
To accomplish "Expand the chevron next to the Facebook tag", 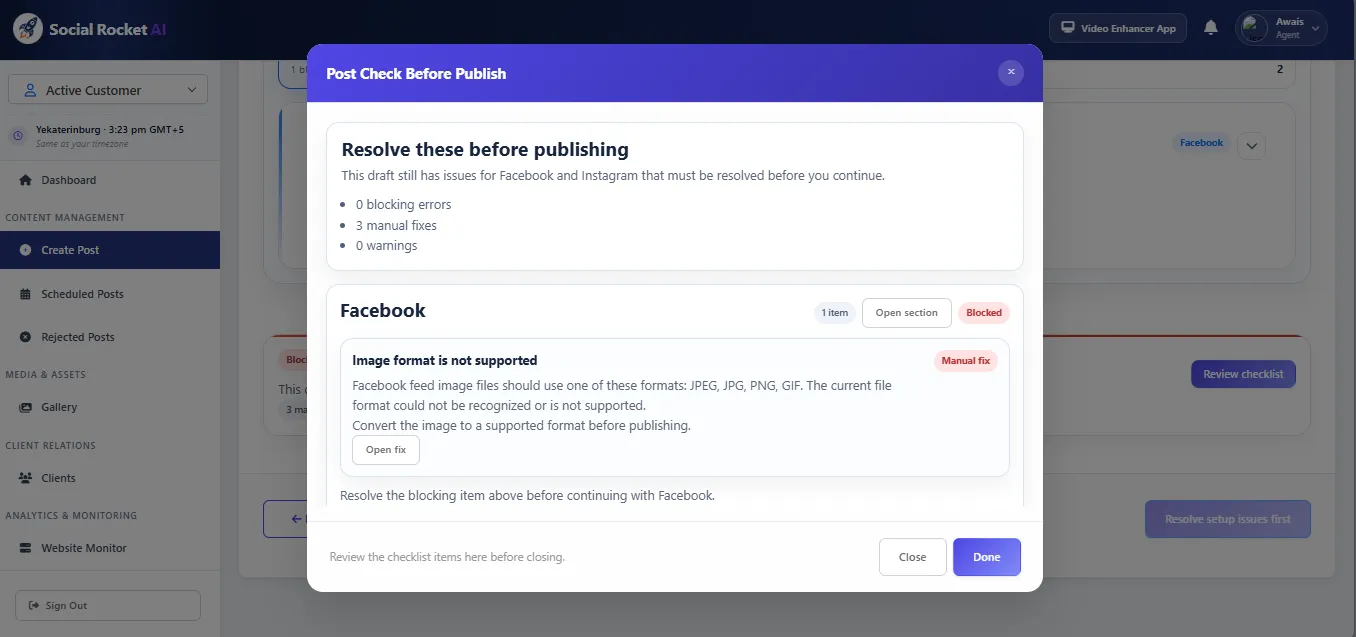I will coord(1252,146).
